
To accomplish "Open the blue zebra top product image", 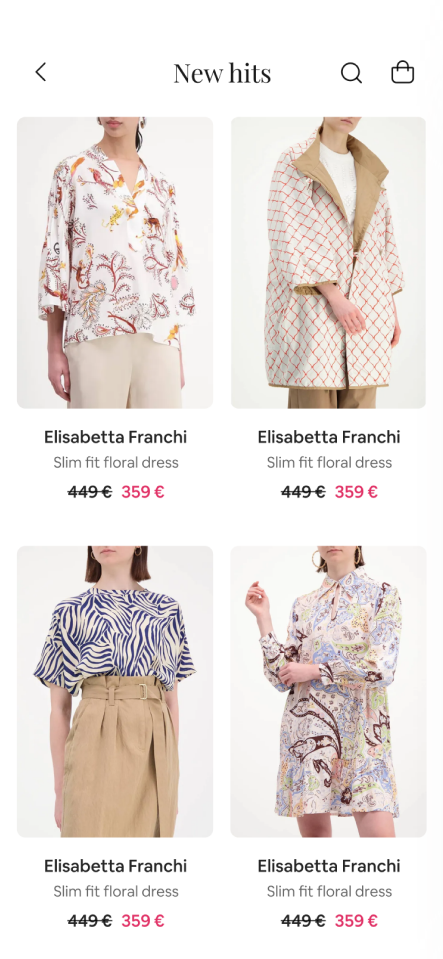I will tap(115, 691).
